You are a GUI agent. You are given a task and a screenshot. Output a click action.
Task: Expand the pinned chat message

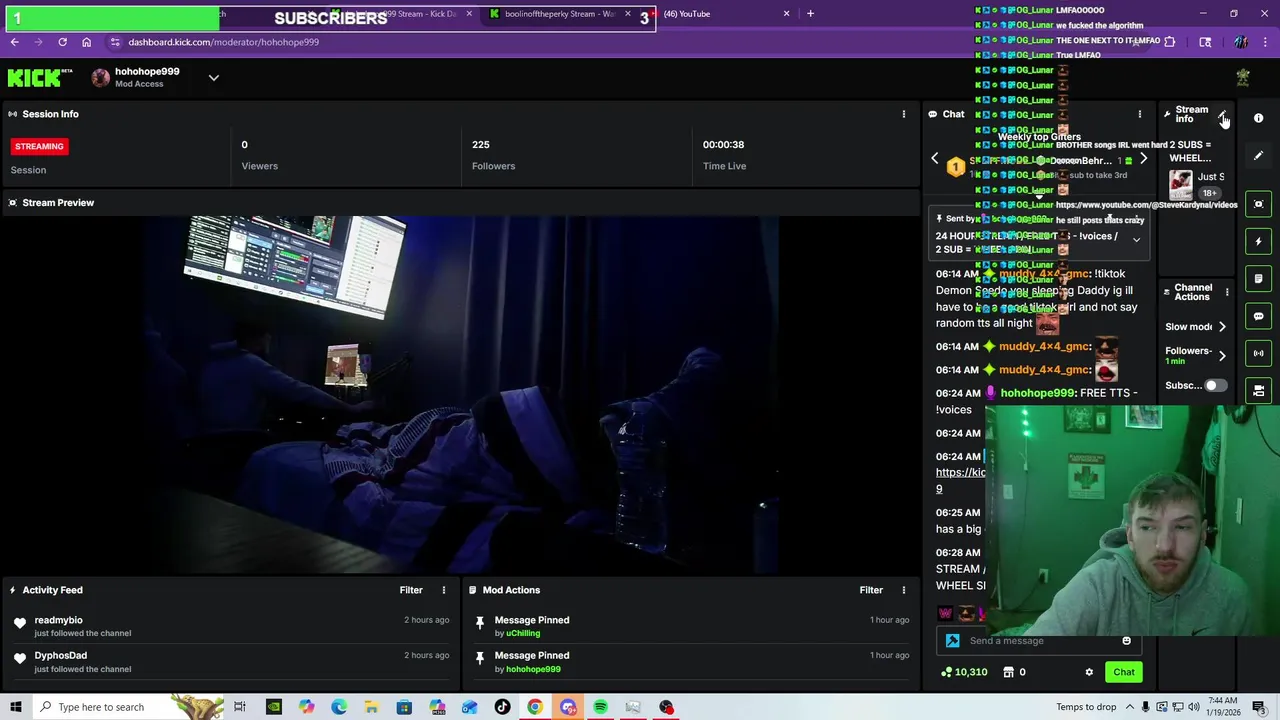1136,240
